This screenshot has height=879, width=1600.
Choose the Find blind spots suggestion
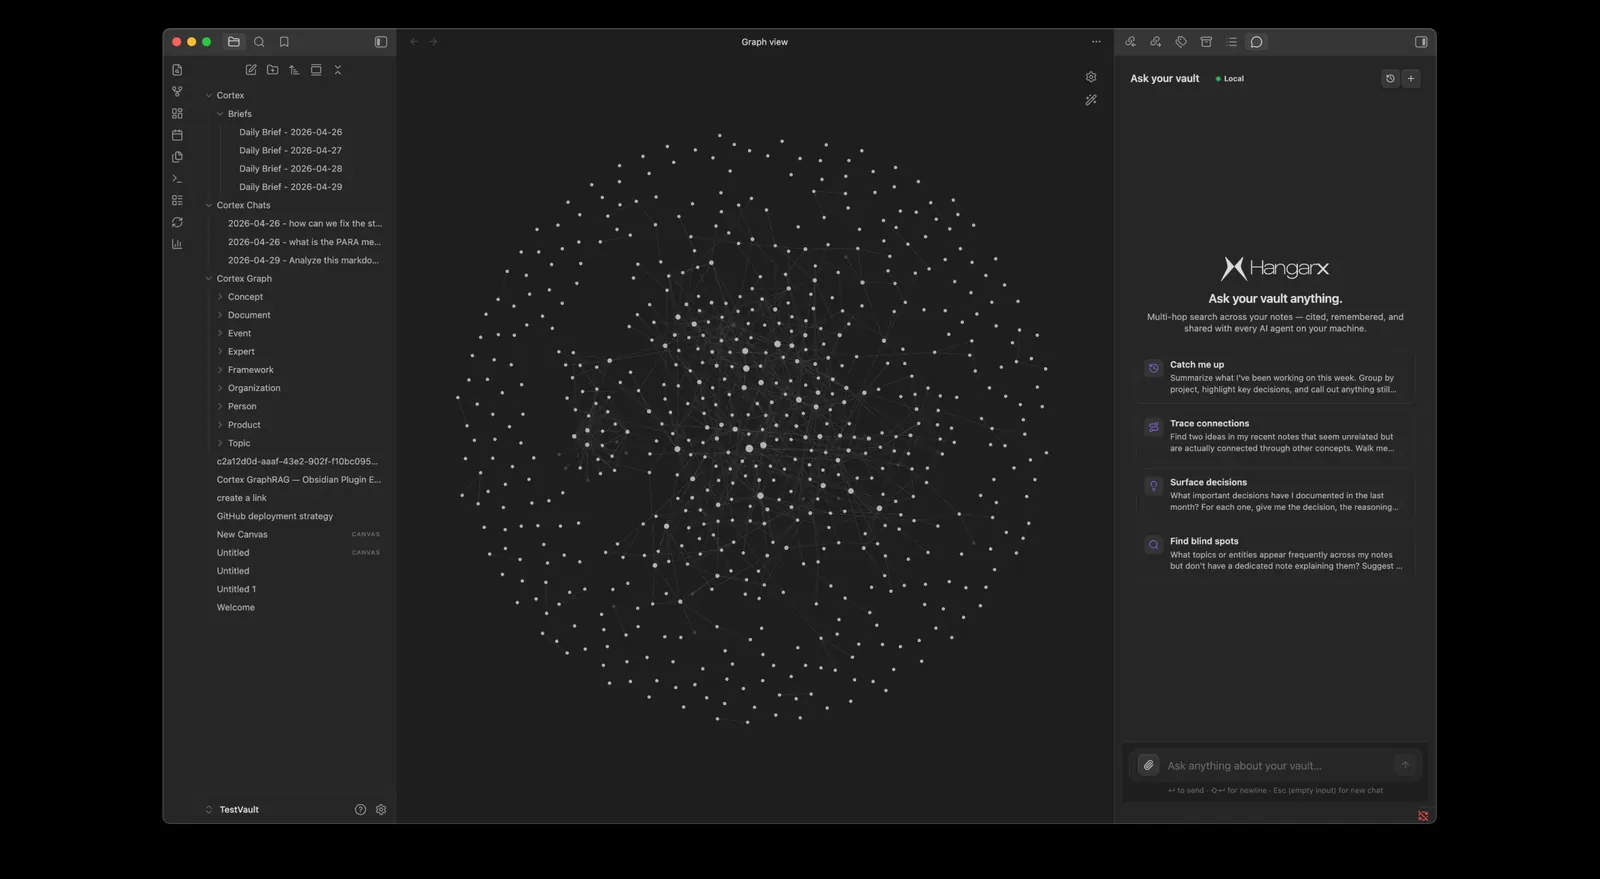click(1275, 554)
